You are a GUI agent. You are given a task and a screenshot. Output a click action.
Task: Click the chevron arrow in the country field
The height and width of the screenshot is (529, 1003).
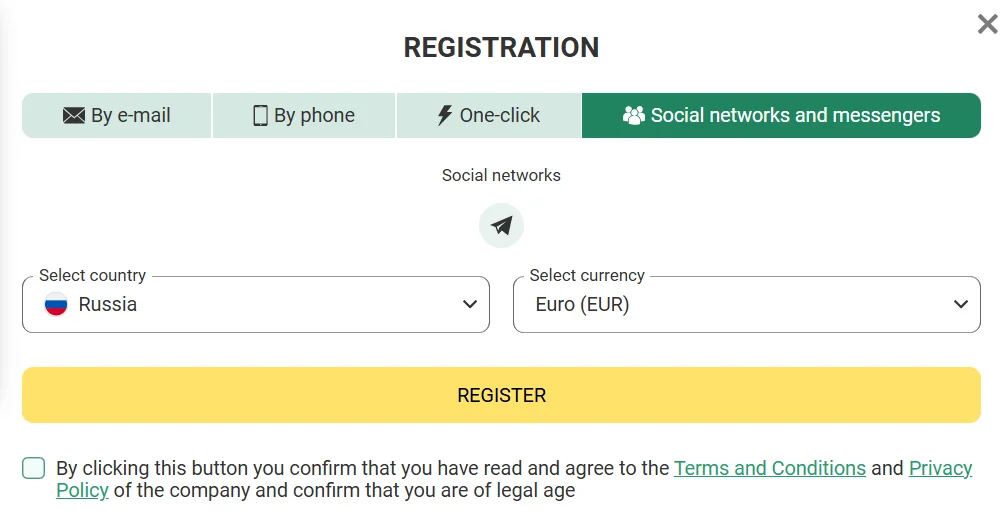pyautogui.click(x=470, y=305)
